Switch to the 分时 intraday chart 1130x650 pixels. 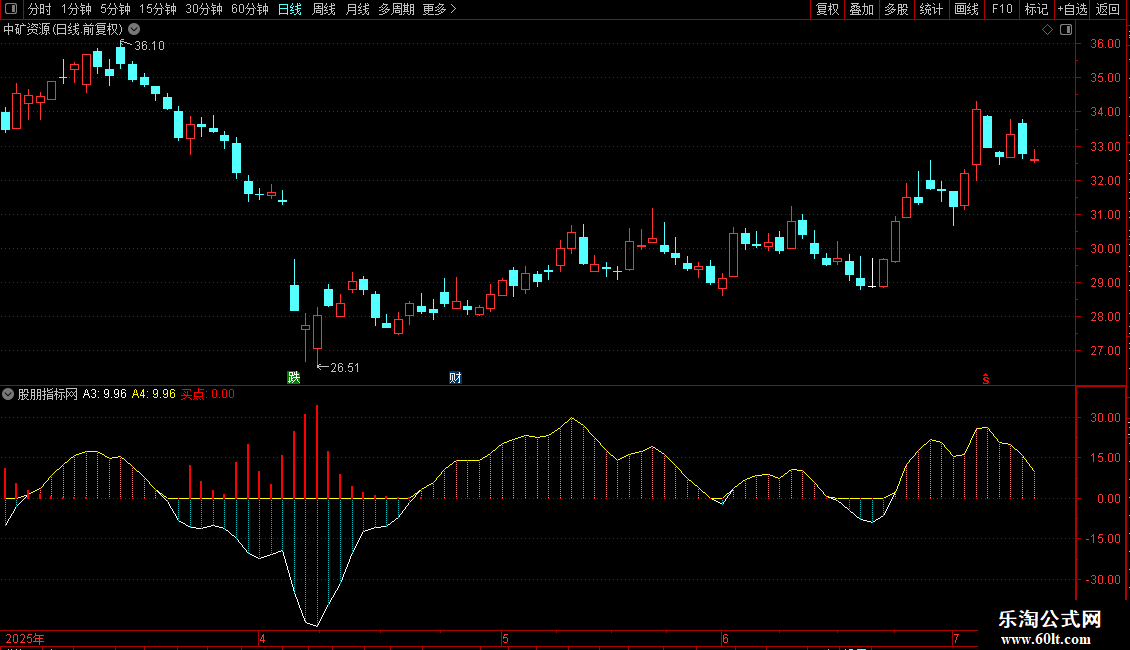(x=40, y=9)
